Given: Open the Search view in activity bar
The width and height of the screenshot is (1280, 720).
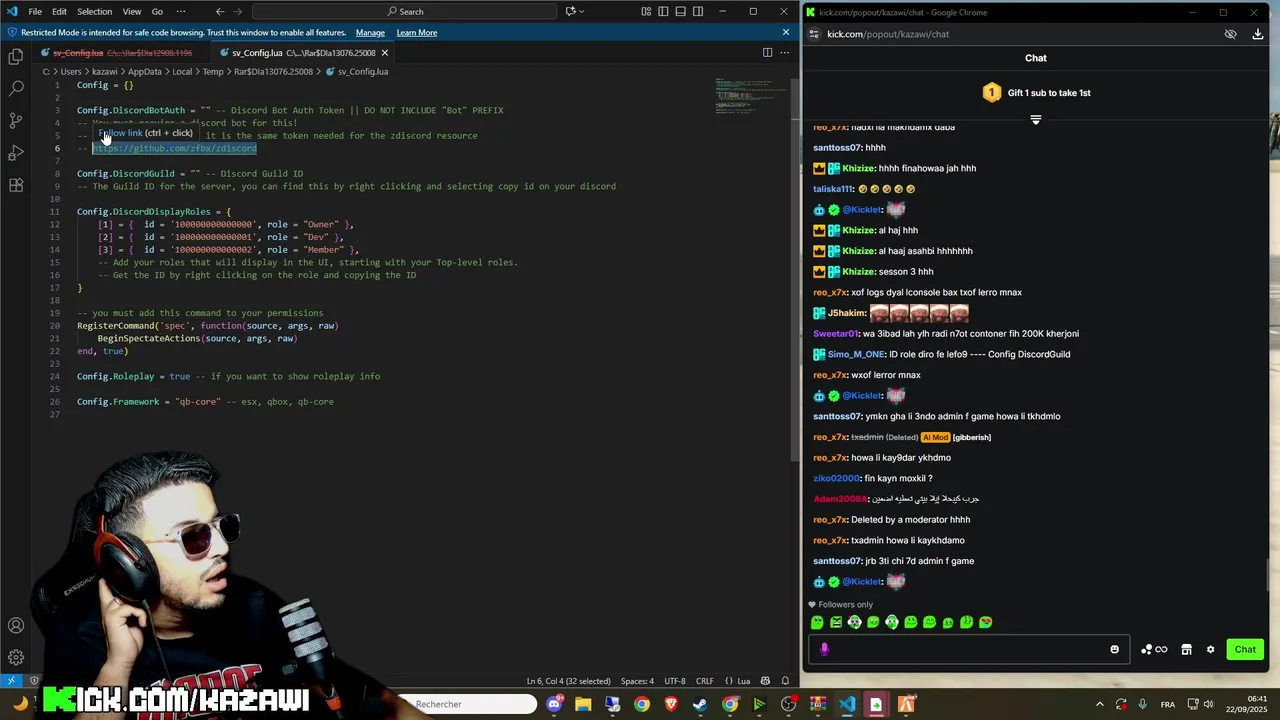Looking at the screenshot, I should click(16, 89).
